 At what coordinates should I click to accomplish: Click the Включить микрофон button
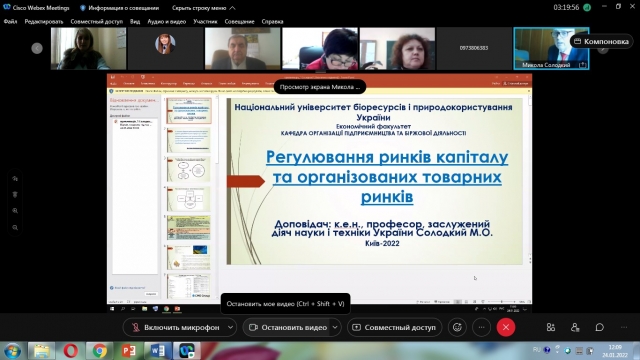point(176,327)
